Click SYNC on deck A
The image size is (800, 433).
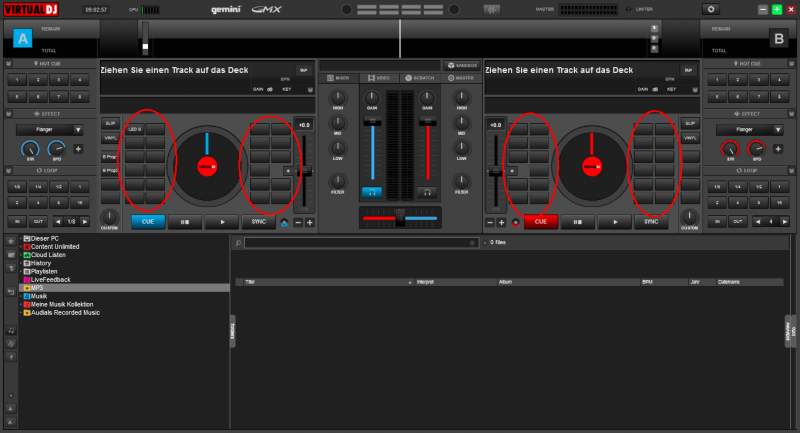[259, 222]
